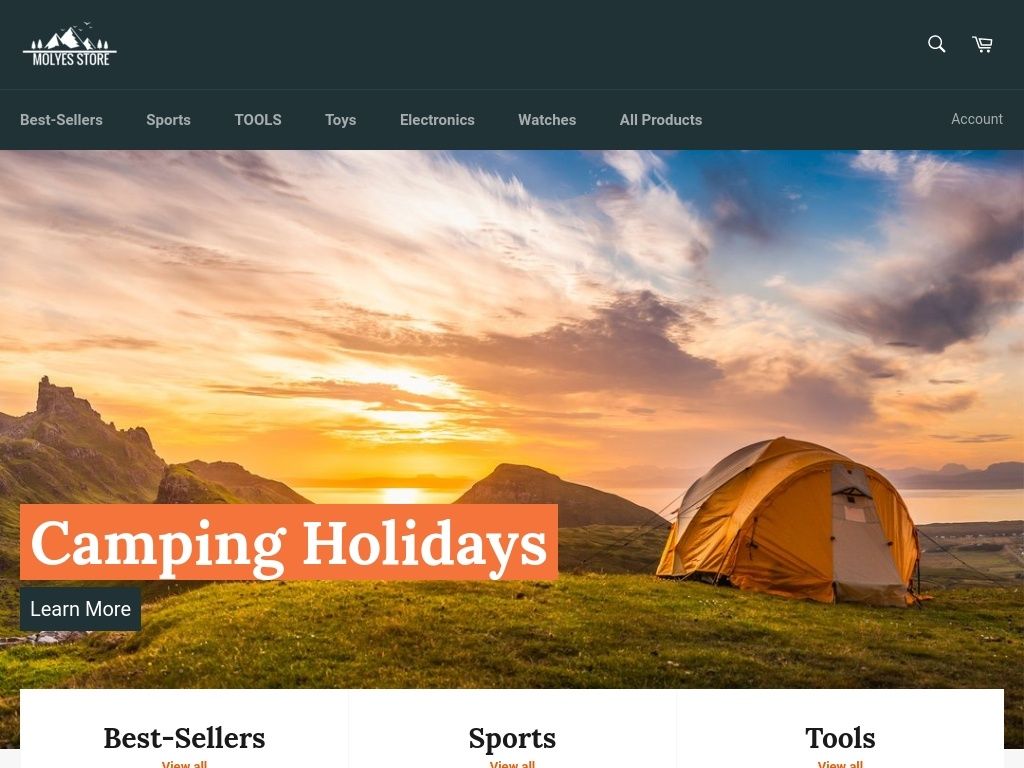Click the Molyes Store logo
1024x768 pixels.
click(70, 44)
